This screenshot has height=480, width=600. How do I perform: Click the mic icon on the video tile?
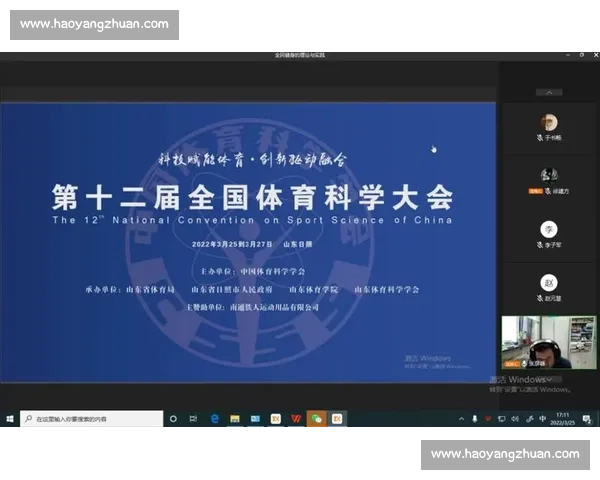pos(524,363)
